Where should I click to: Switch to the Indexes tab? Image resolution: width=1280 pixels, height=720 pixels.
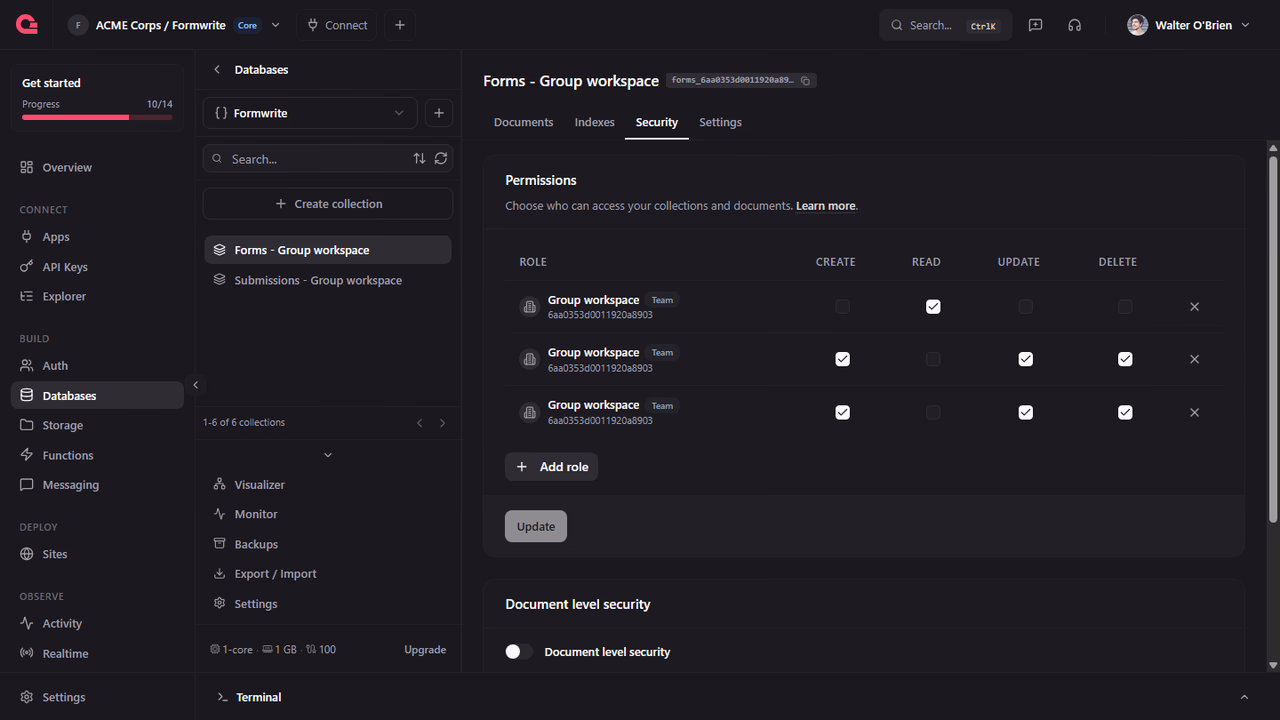(x=594, y=122)
